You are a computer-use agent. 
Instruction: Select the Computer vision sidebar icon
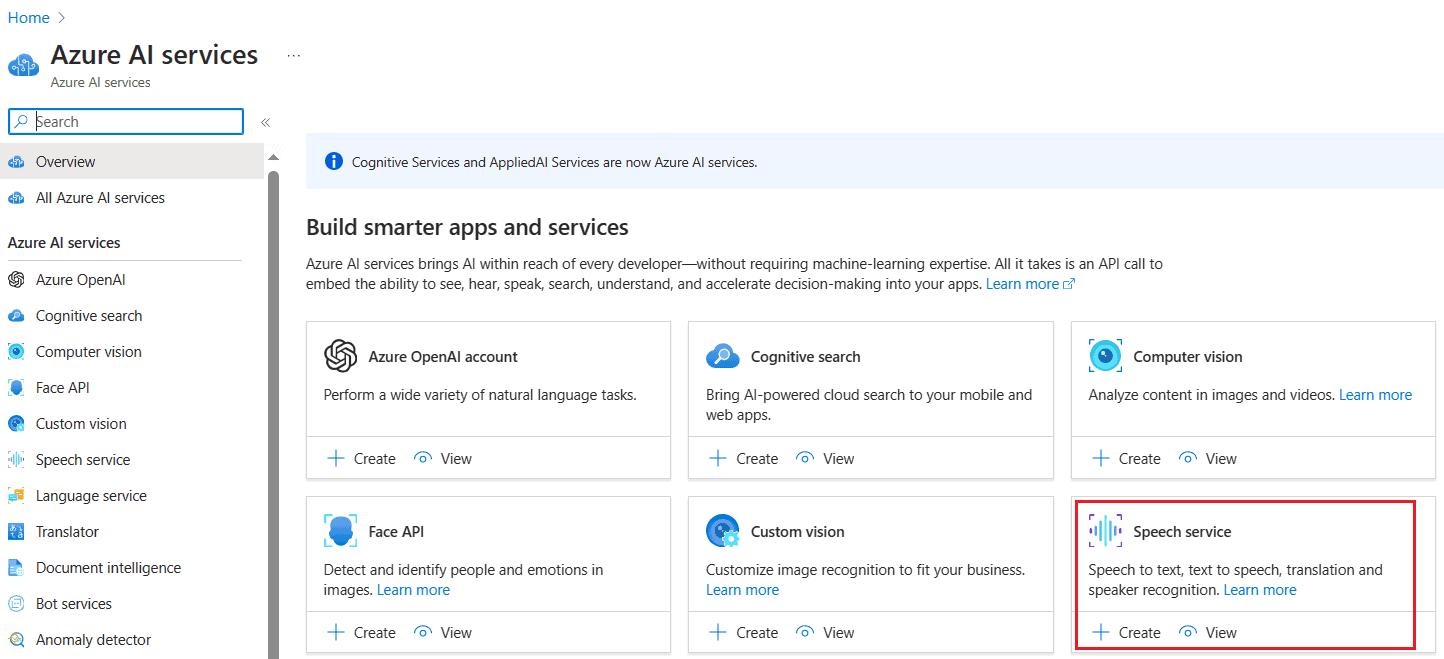16,352
